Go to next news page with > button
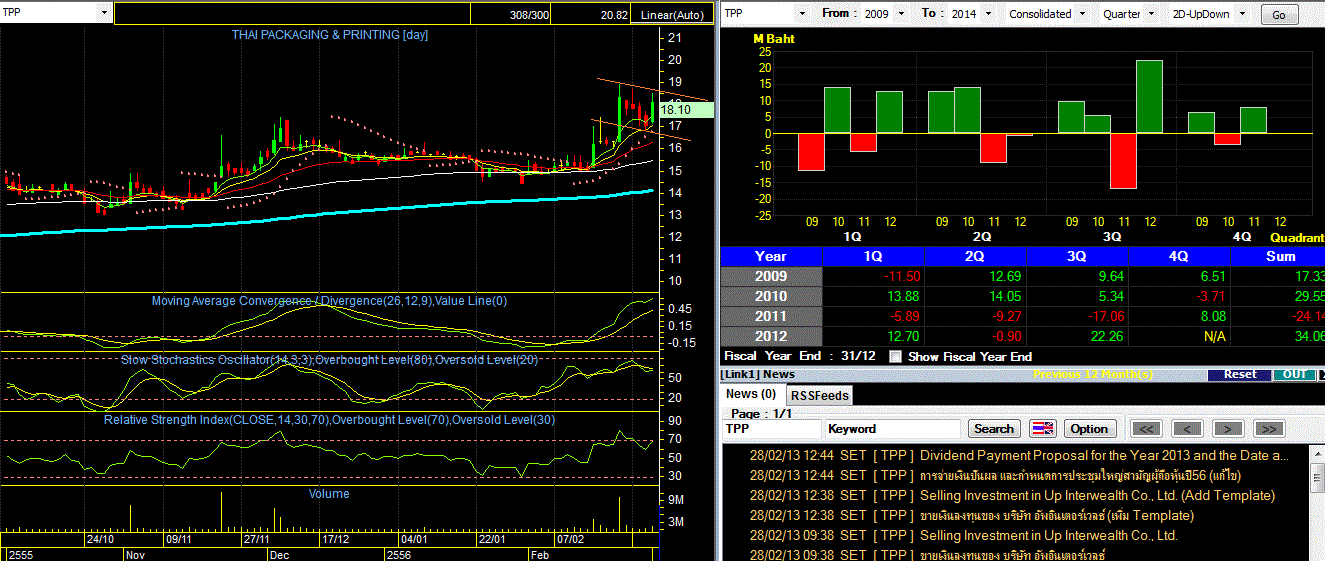Image resolution: width=1325 pixels, height=561 pixels. tap(1227, 429)
